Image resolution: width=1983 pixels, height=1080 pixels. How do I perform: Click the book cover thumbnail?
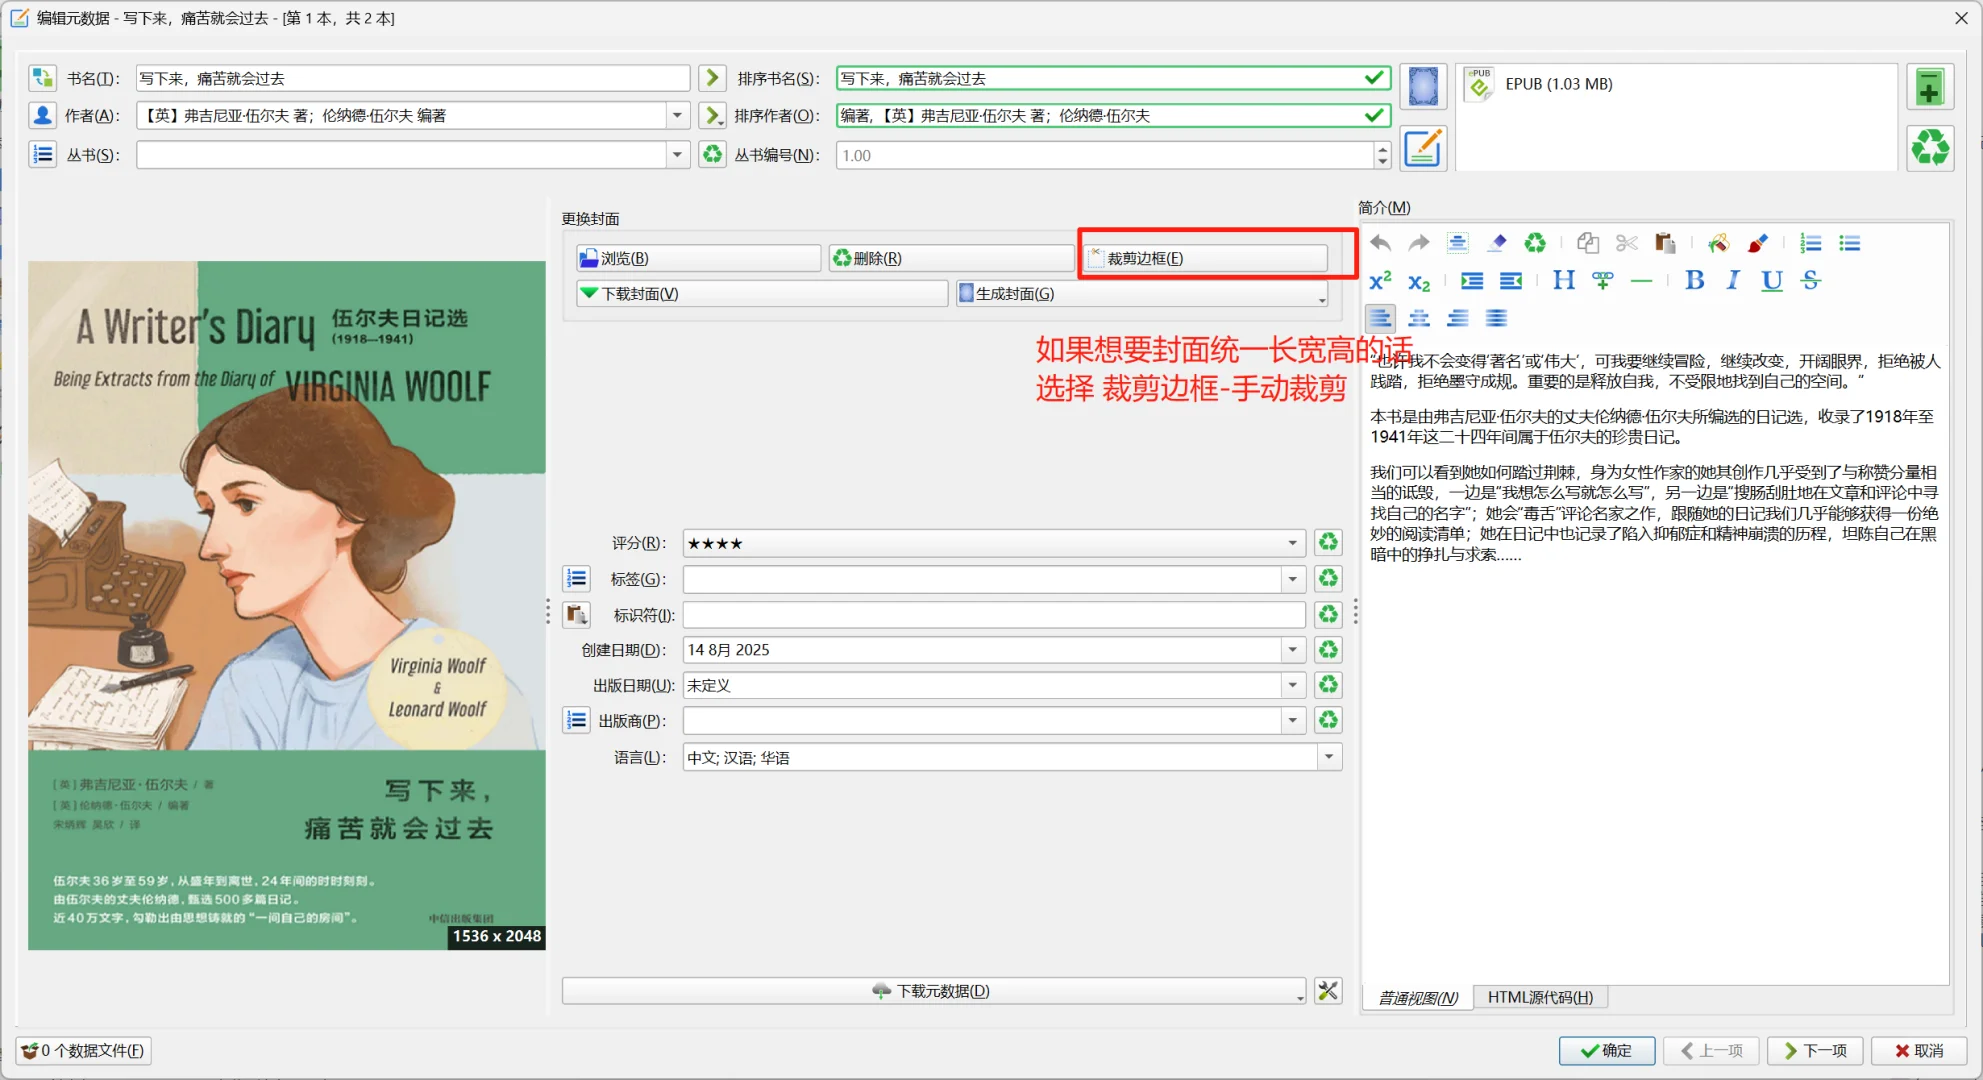pyautogui.click(x=287, y=605)
